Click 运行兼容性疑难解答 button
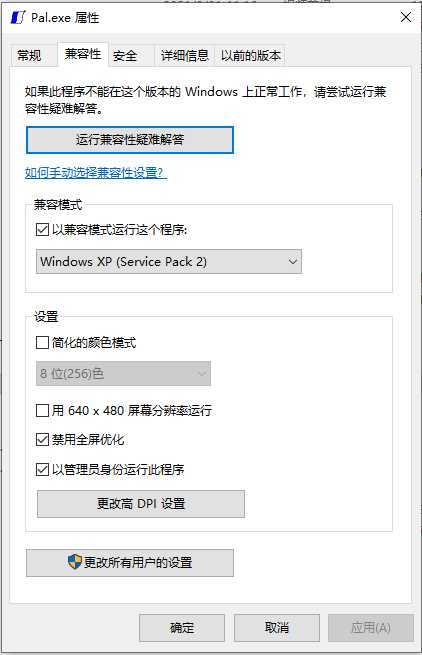 tap(130, 140)
